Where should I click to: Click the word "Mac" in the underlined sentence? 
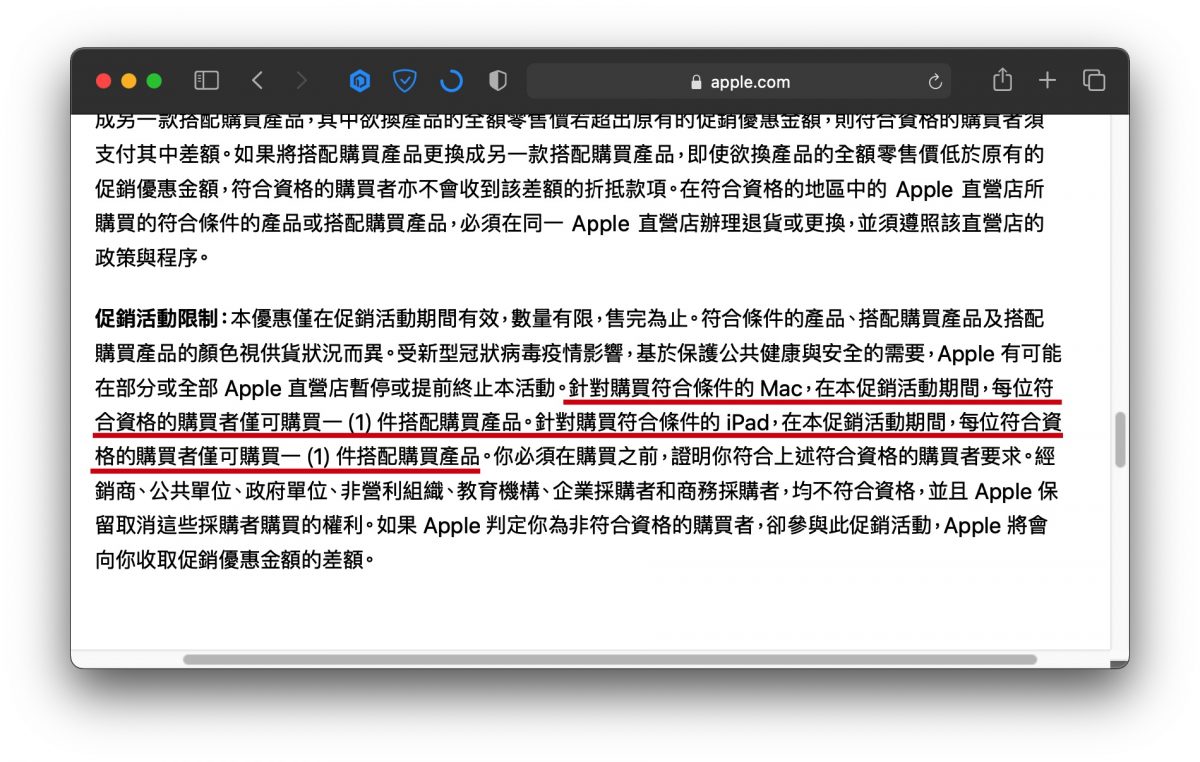pos(782,387)
